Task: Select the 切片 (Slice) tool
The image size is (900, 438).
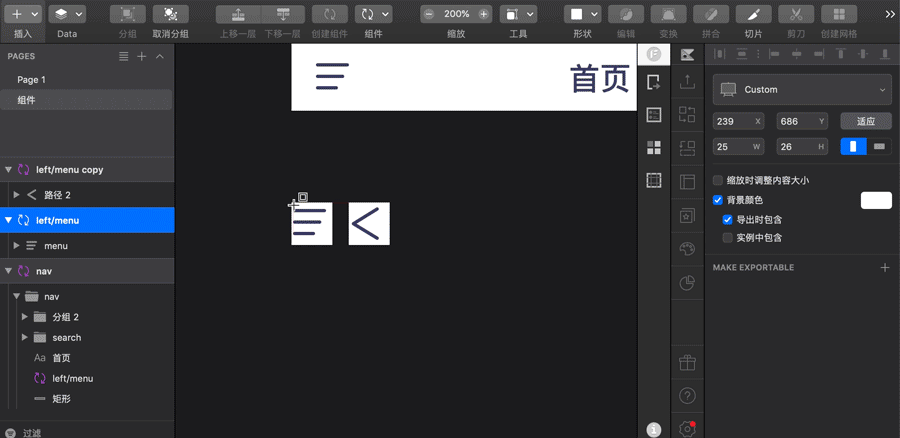Action: point(753,15)
